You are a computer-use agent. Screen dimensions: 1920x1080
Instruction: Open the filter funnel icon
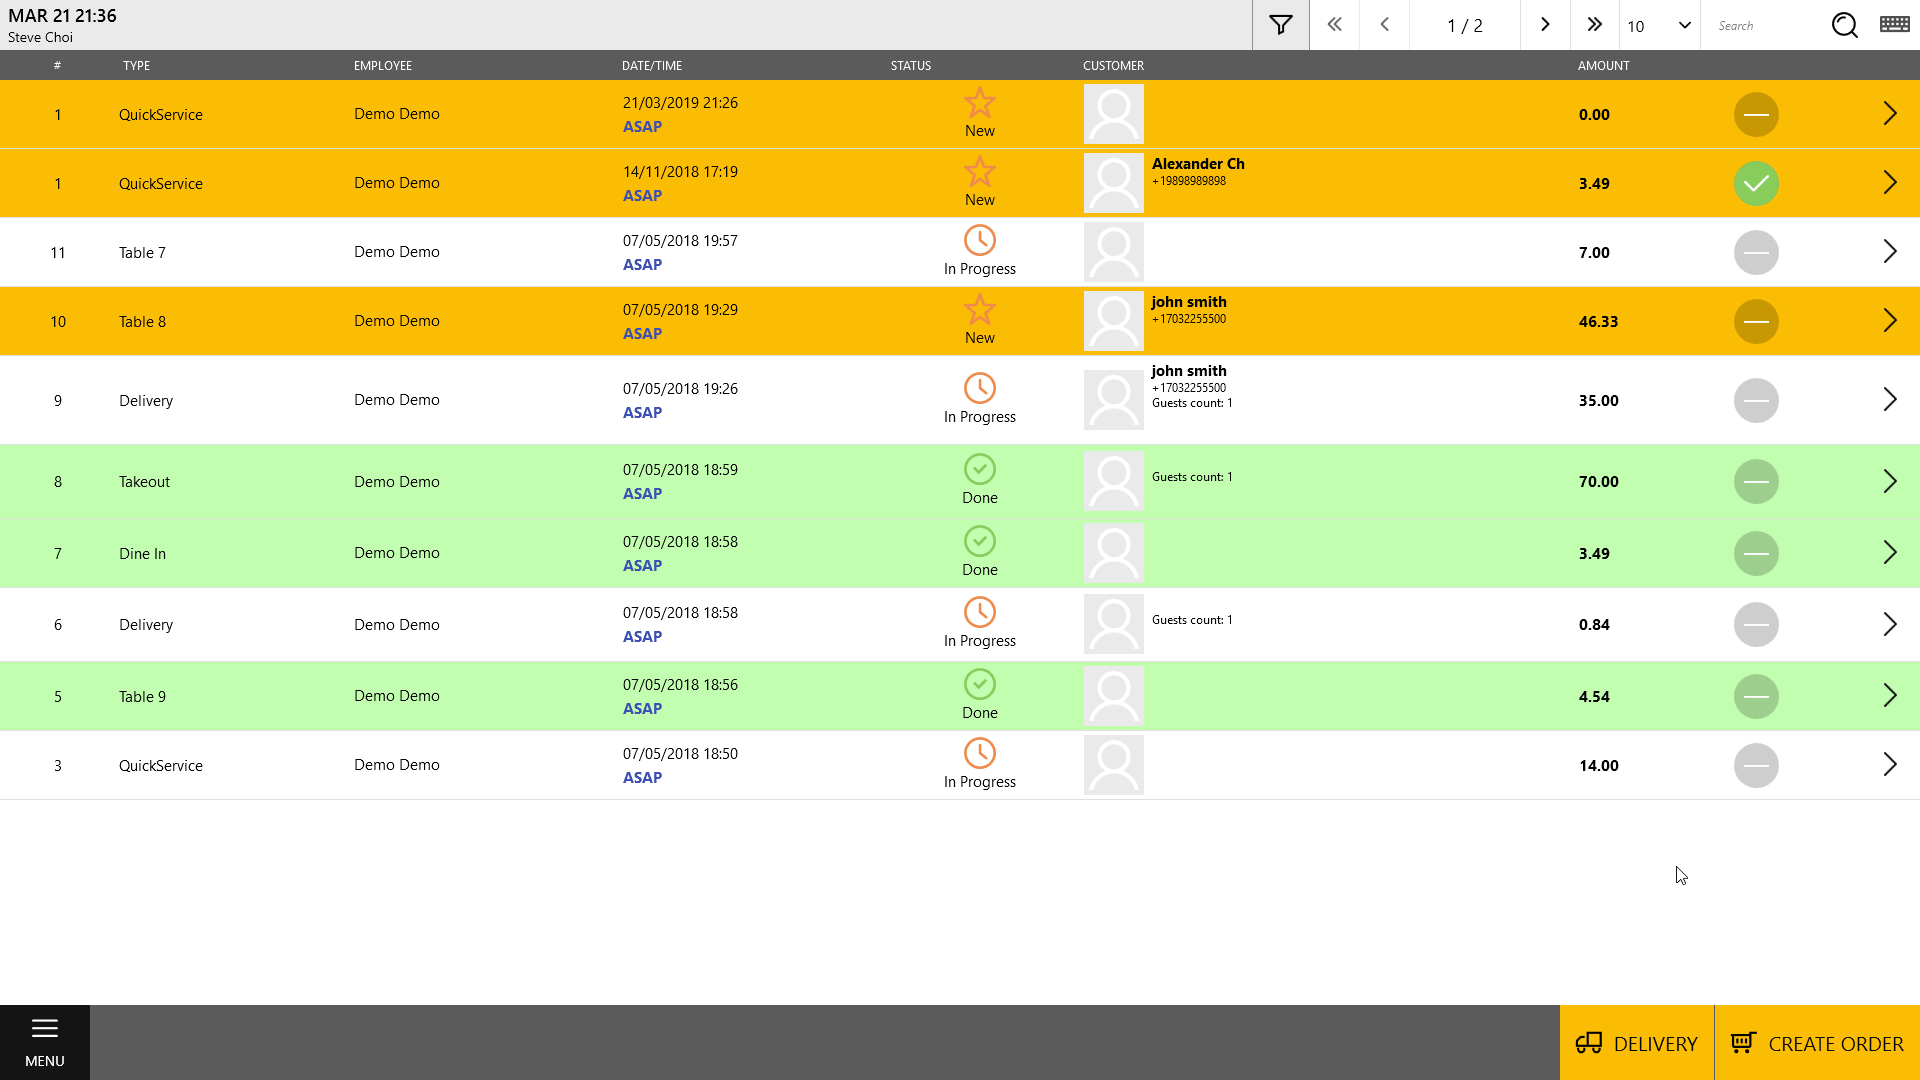click(x=1280, y=25)
